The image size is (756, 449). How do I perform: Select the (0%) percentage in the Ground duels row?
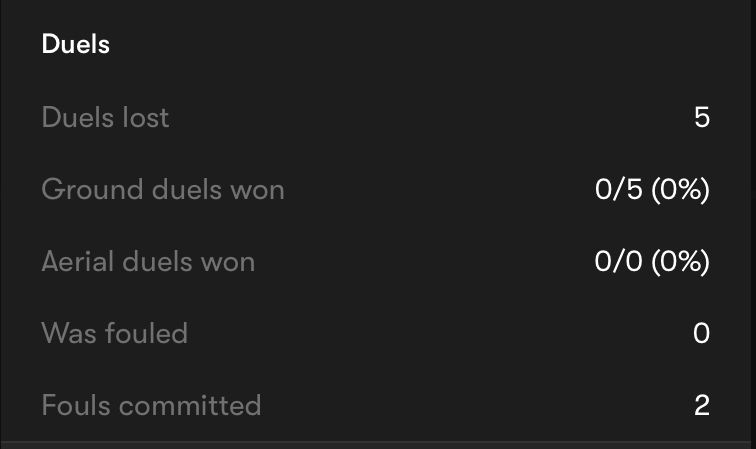[x=680, y=189]
